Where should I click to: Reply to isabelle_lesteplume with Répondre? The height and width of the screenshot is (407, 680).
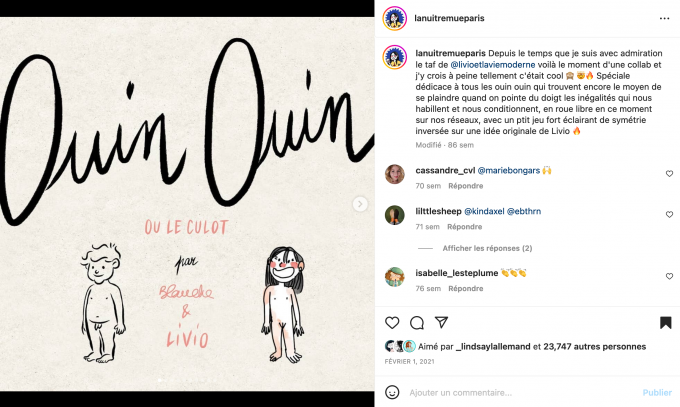466,289
